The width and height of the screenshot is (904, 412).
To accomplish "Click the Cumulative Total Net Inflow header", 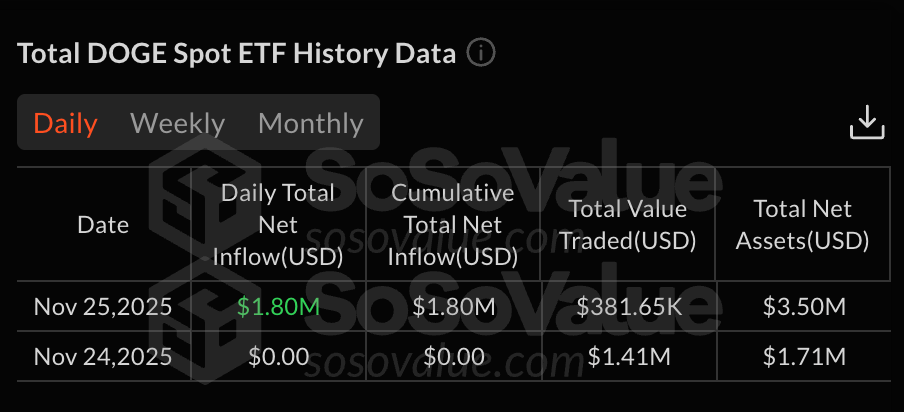I will (453, 225).
